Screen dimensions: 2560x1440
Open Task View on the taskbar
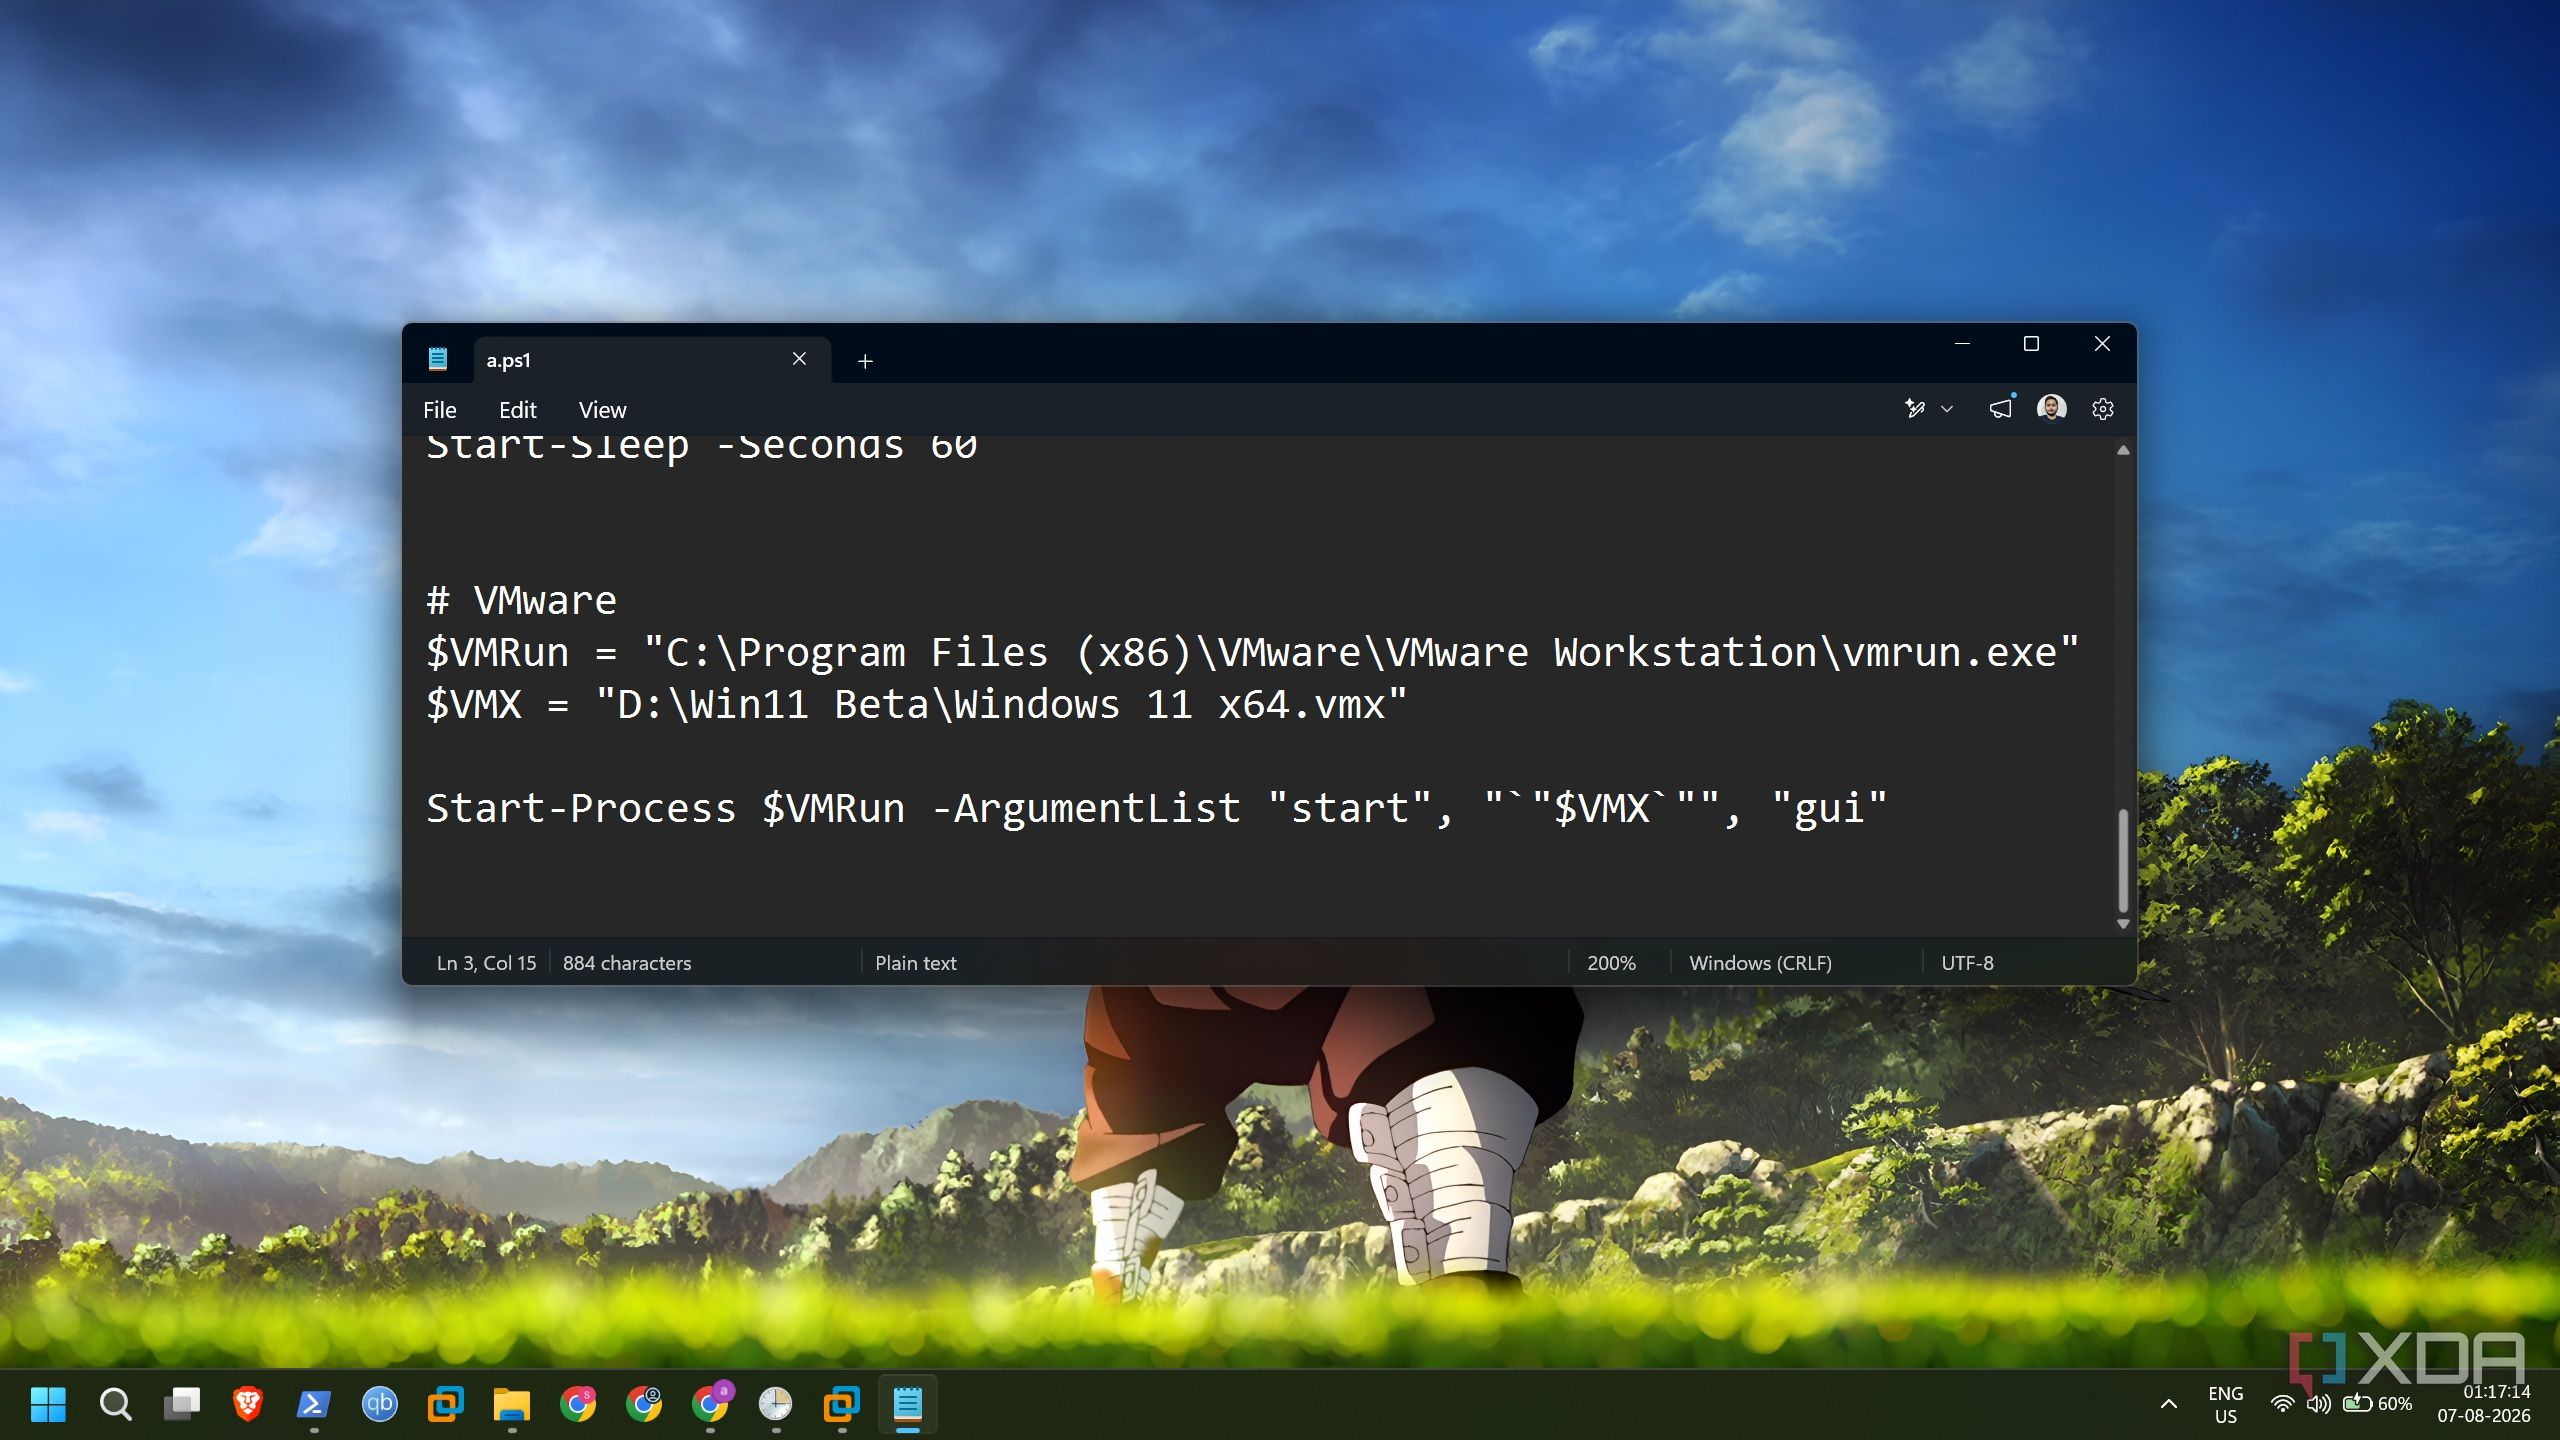click(182, 1404)
